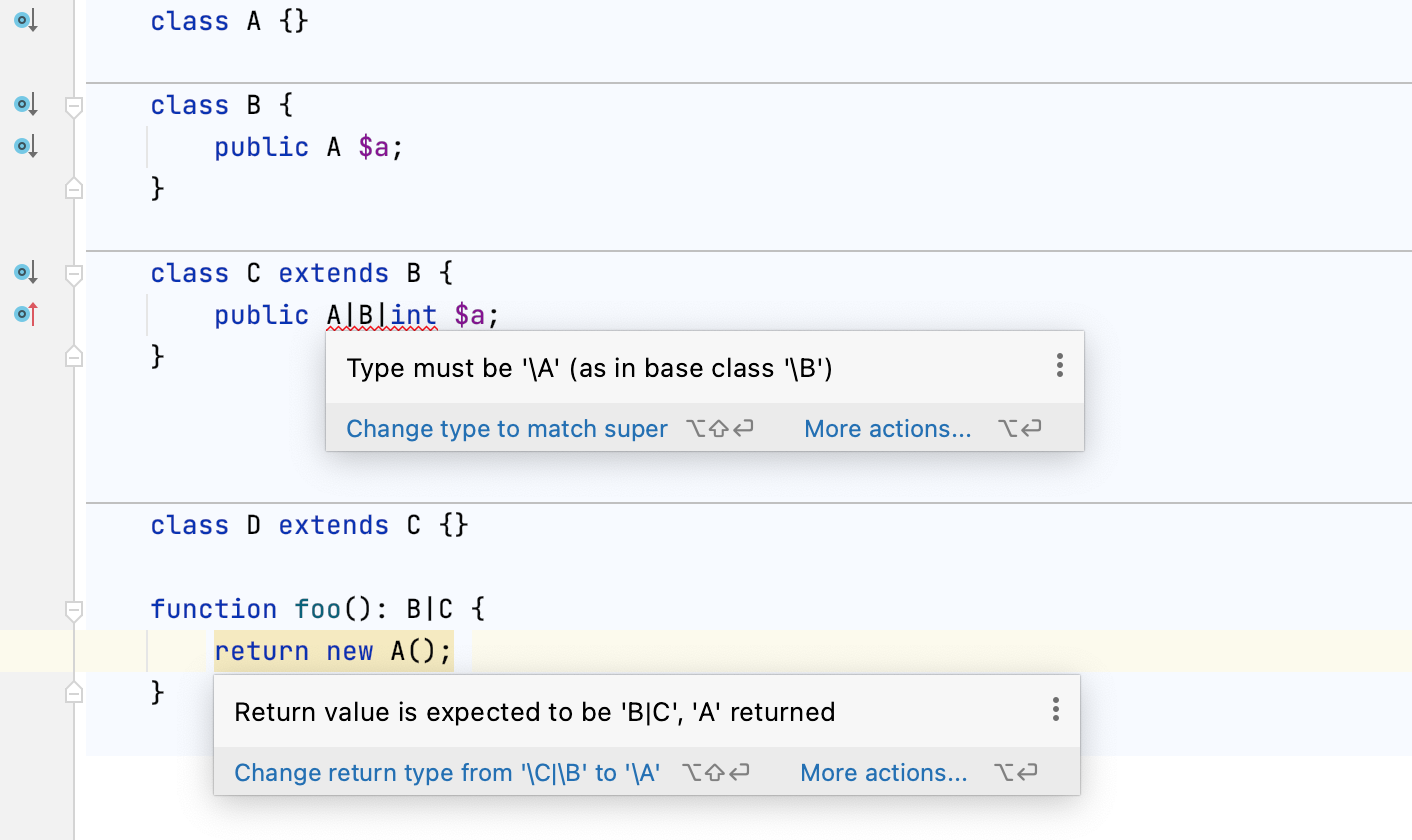The width and height of the screenshot is (1412, 840).
Task: Click the 'class D extends C' declaration
Action: click(x=290, y=524)
